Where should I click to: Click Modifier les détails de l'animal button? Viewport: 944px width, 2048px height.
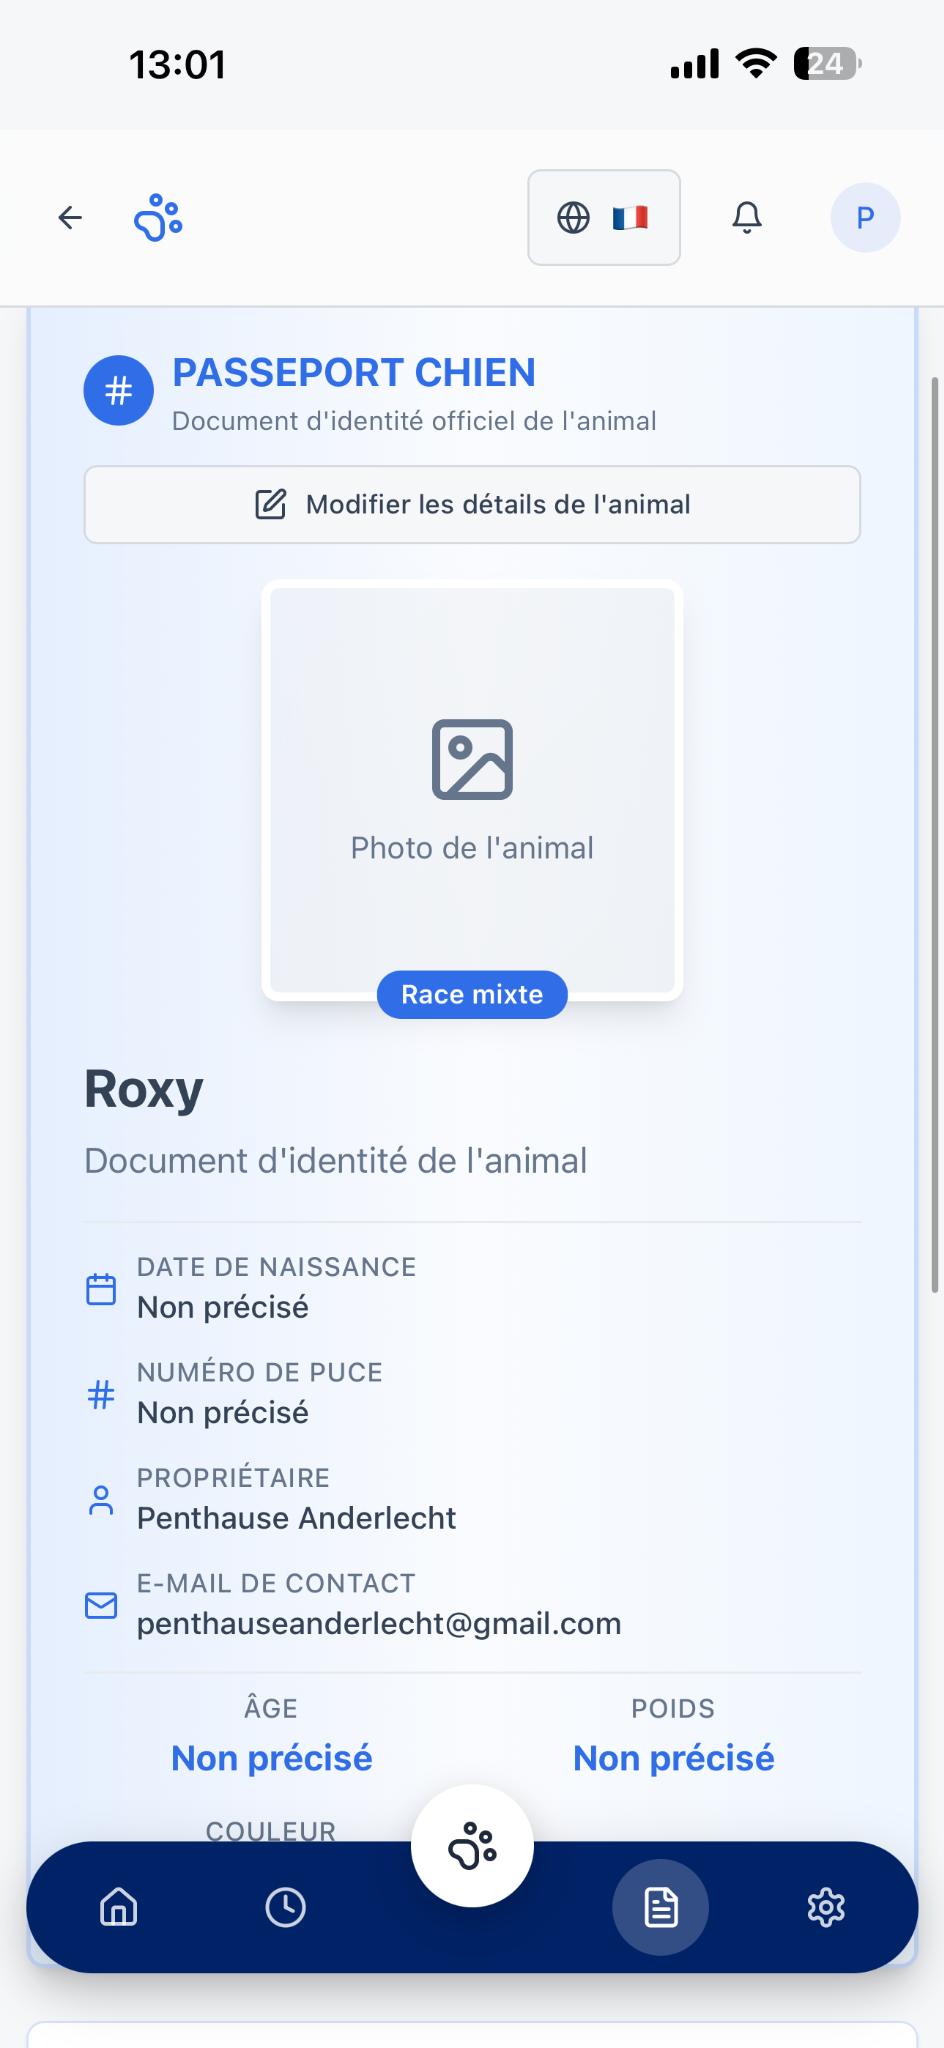point(472,504)
